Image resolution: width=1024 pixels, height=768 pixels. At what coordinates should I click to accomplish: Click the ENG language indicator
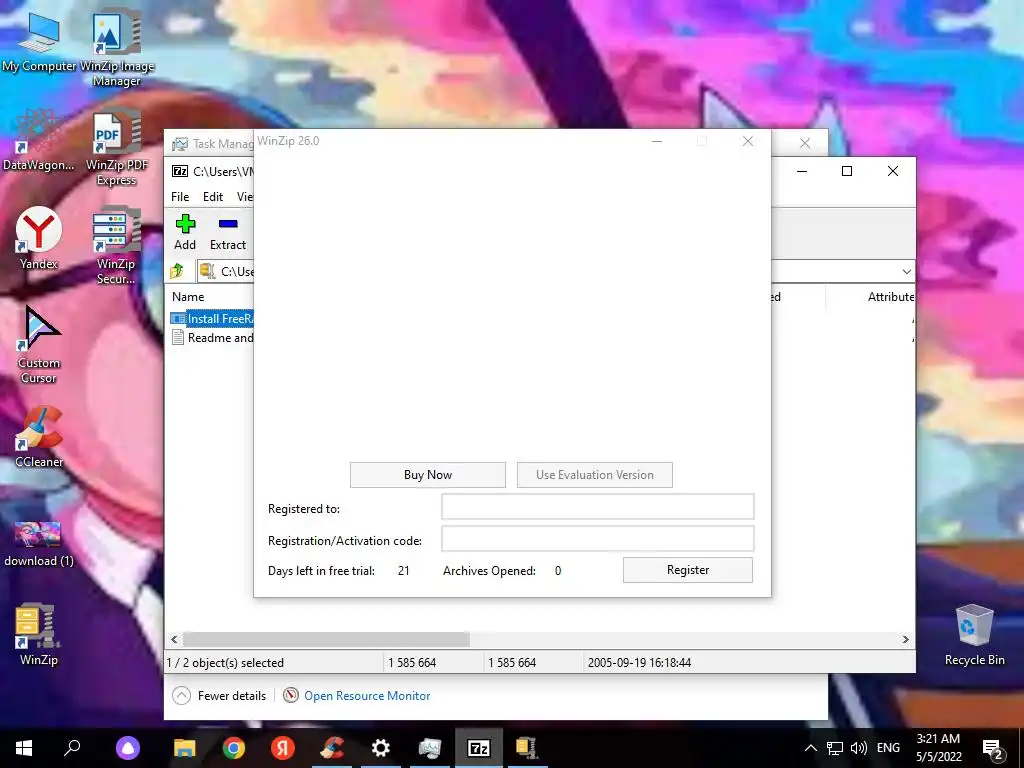(x=888, y=748)
